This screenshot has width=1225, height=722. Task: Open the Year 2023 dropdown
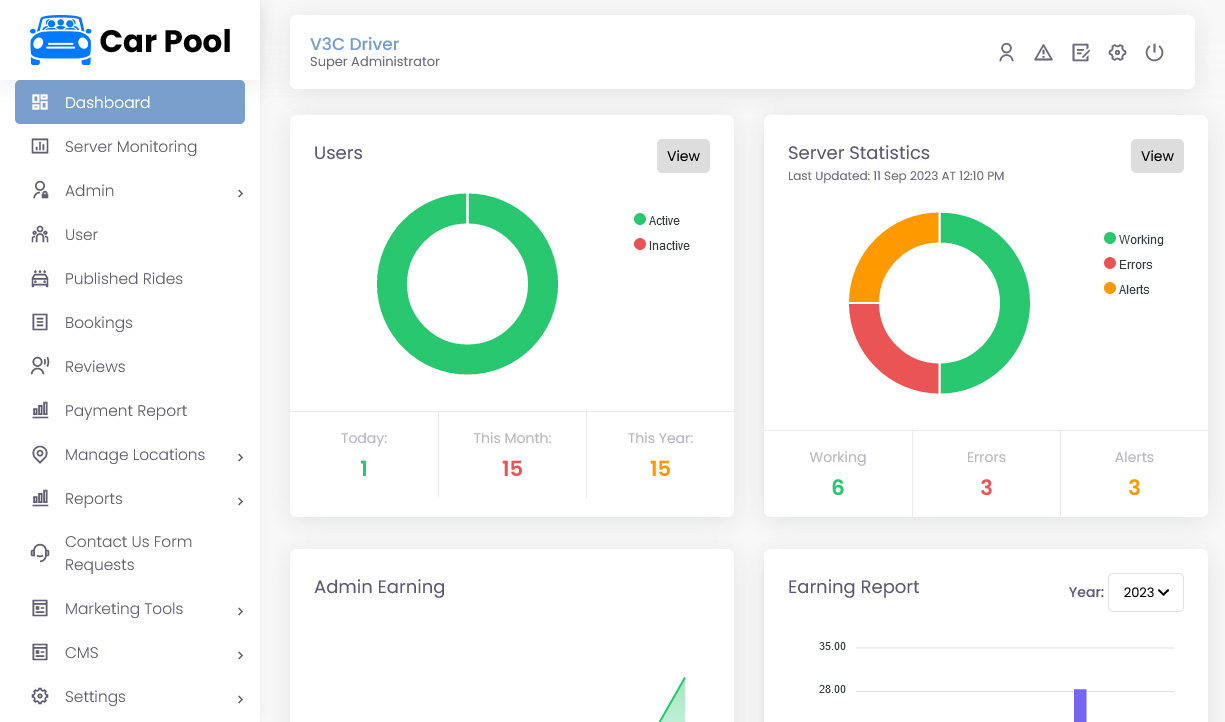[1146, 592]
